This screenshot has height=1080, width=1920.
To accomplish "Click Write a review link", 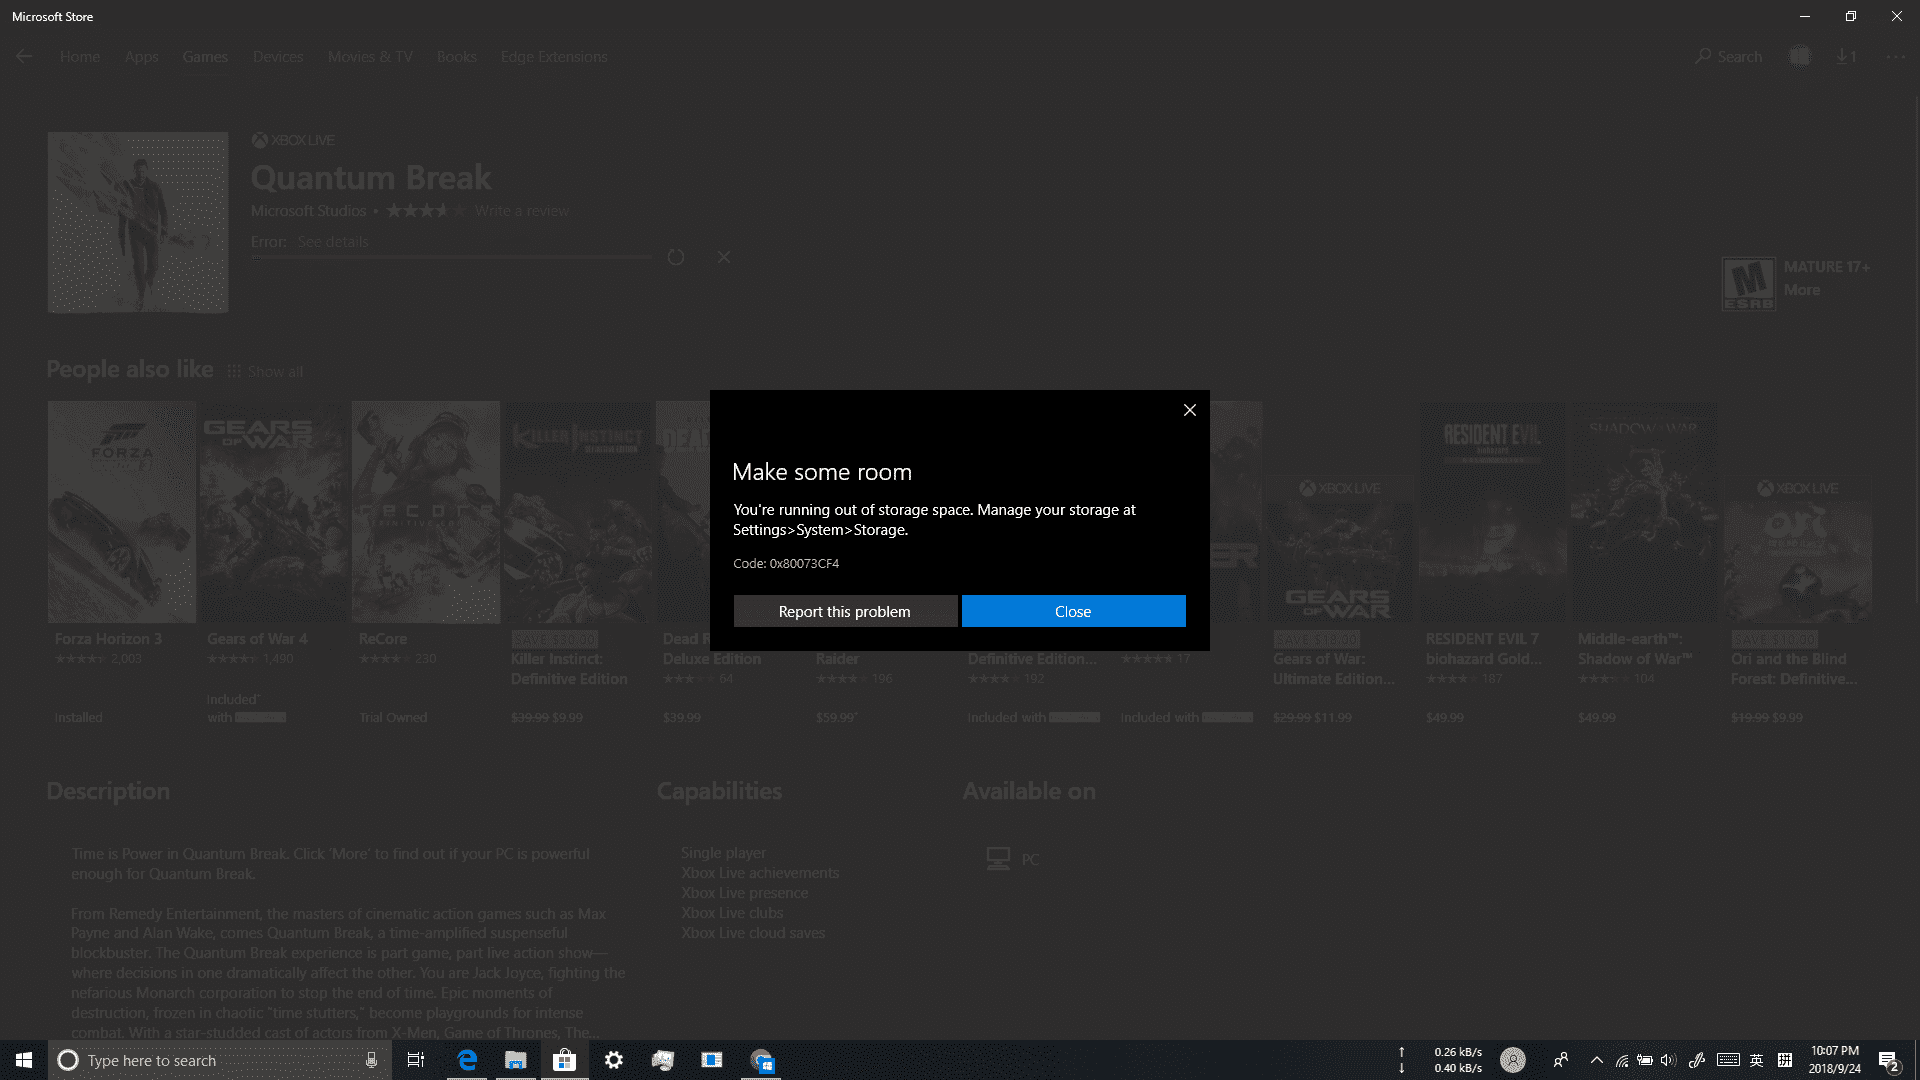I will (522, 211).
